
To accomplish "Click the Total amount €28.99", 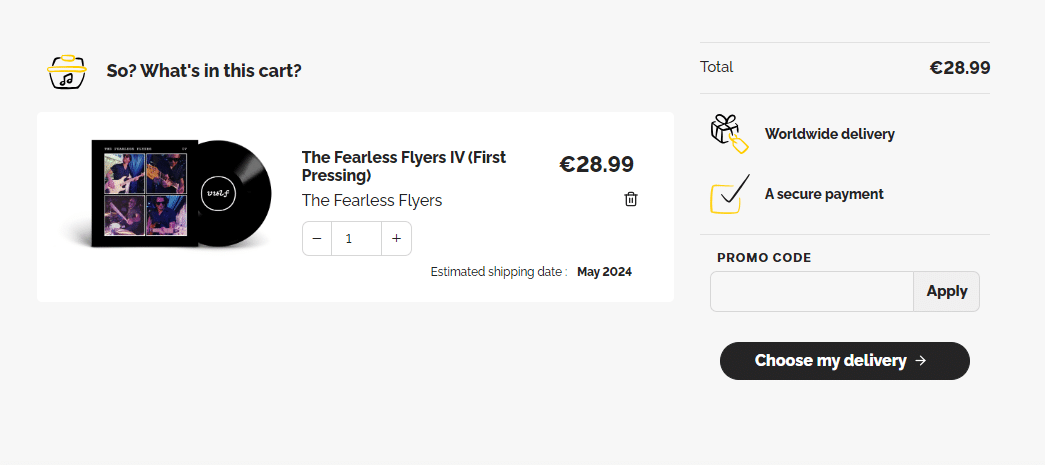I will click(960, 67).
